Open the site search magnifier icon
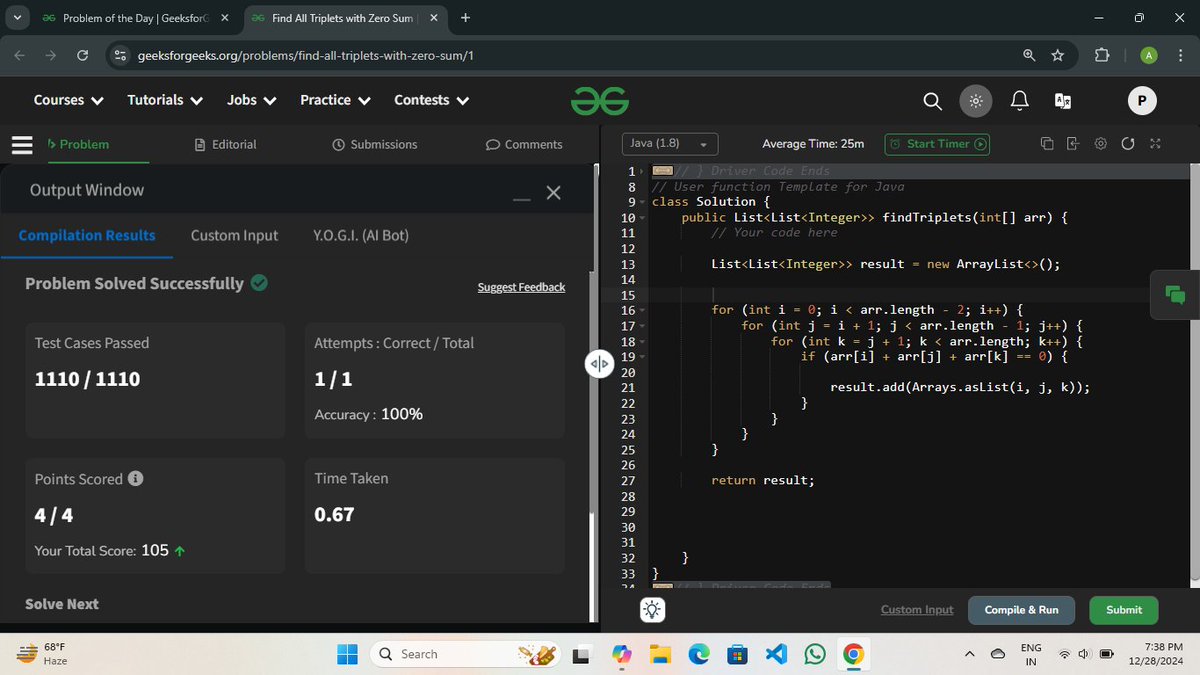The image size is (1200, 675). click(x=932, y=101)
